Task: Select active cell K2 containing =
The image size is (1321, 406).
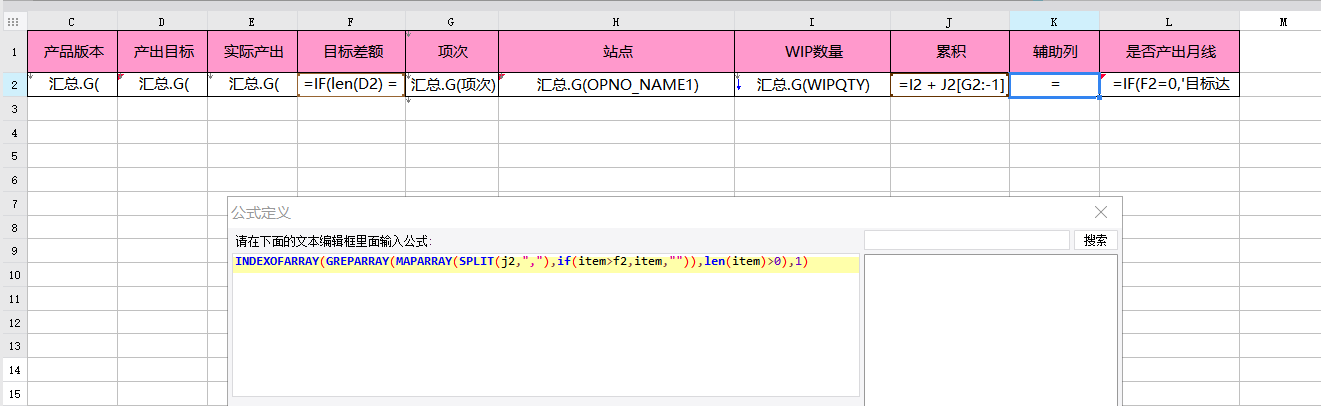Action: [1055, 85]
